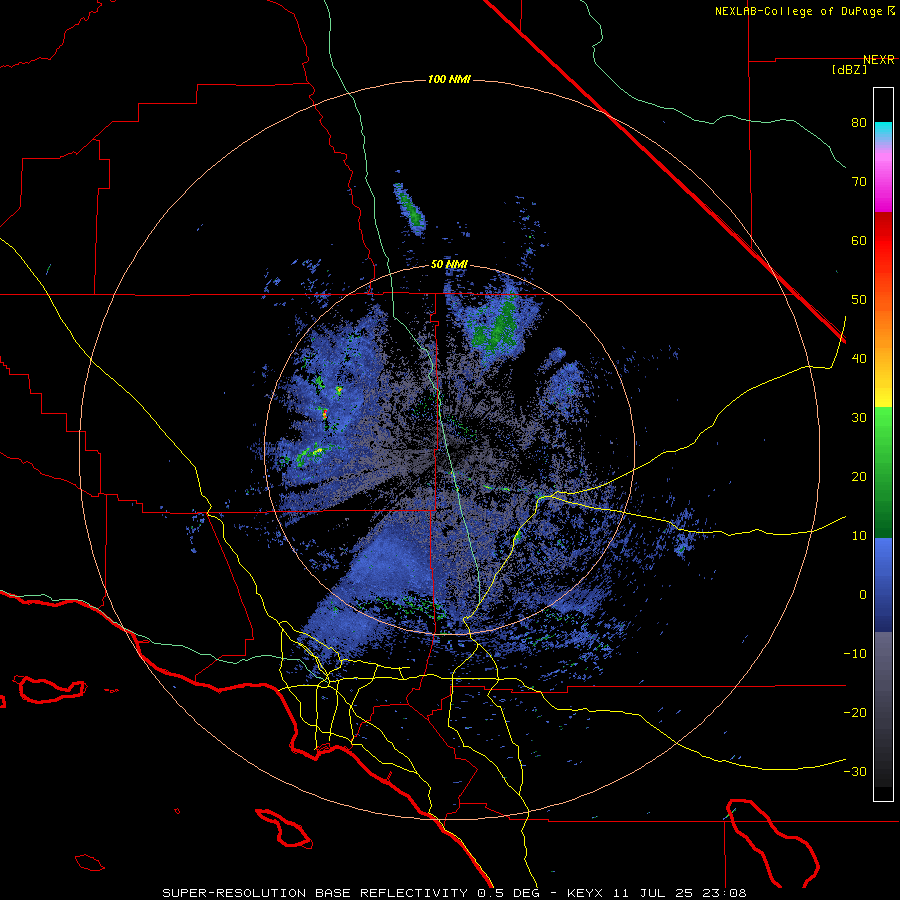This screenshot has height=900, width=900.
Task: Click the 40 value on the dBZ scale
Action: (859, 359)
